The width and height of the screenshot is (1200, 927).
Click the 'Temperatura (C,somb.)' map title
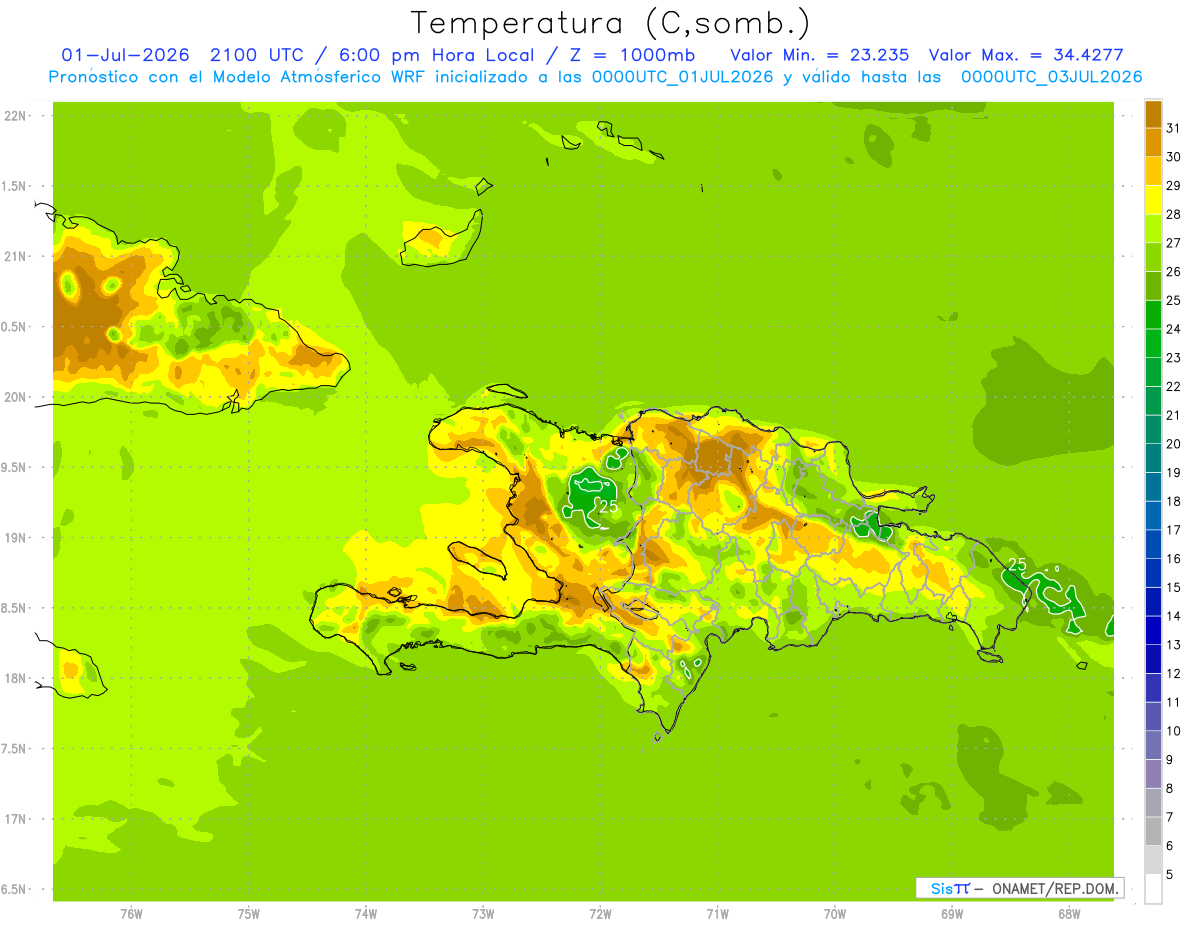click(610, 24)
